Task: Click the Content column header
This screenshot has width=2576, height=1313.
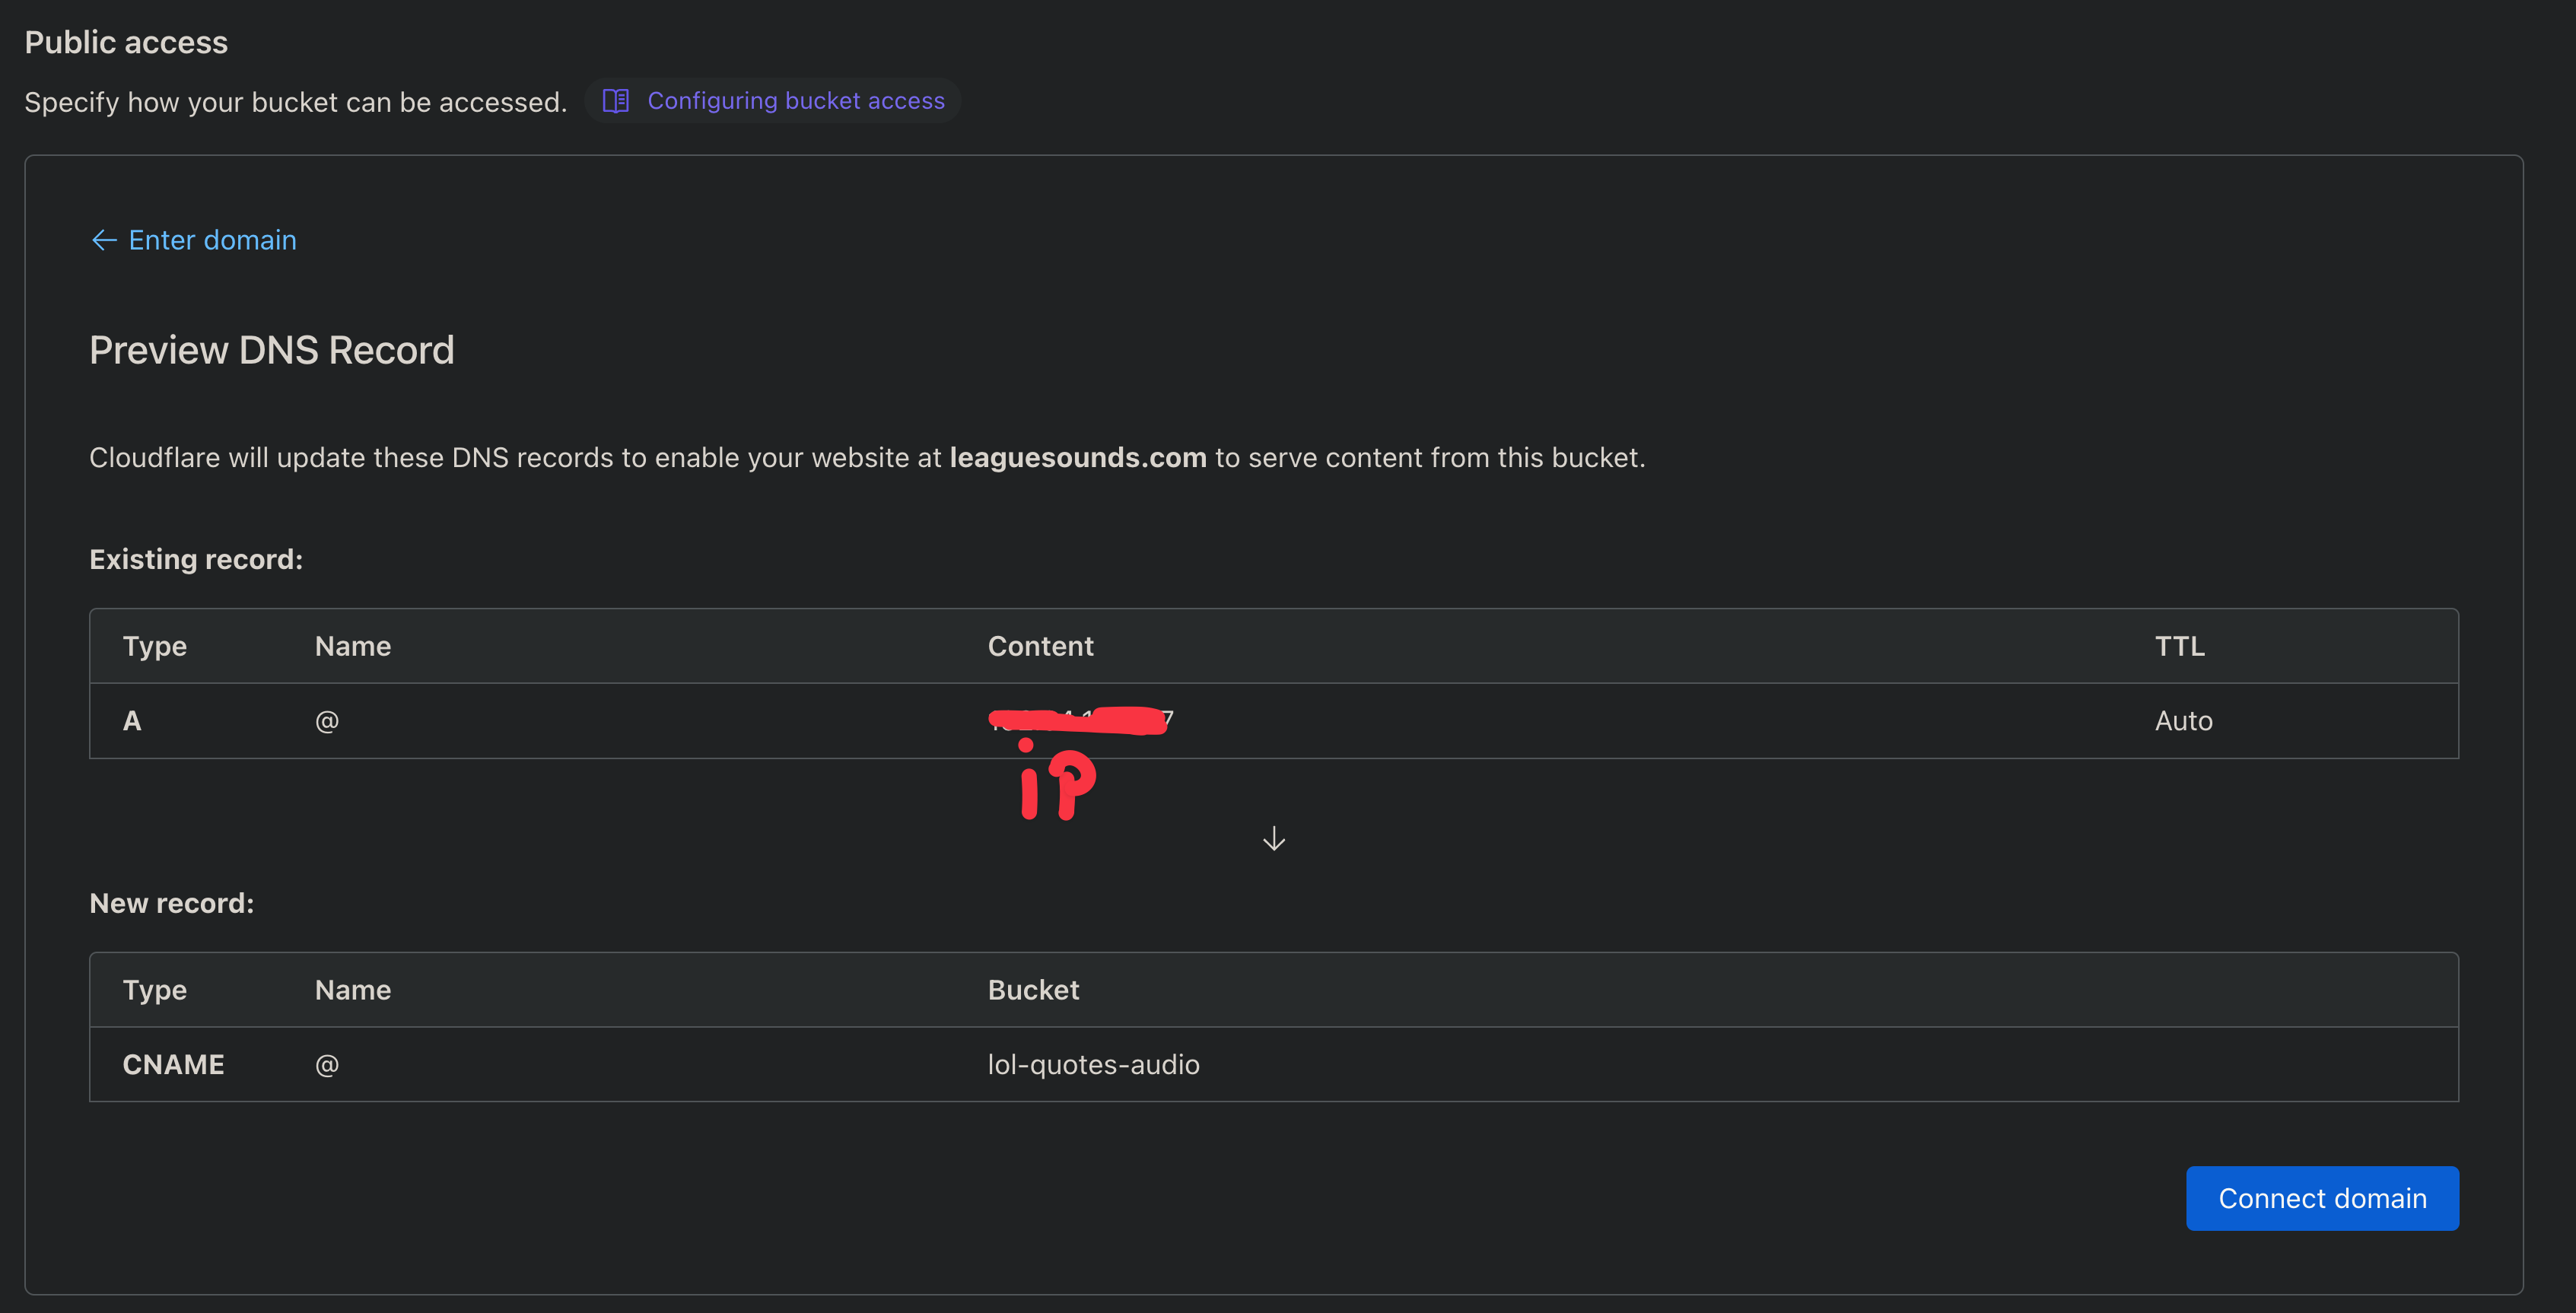Action: tap(1040, 646)
